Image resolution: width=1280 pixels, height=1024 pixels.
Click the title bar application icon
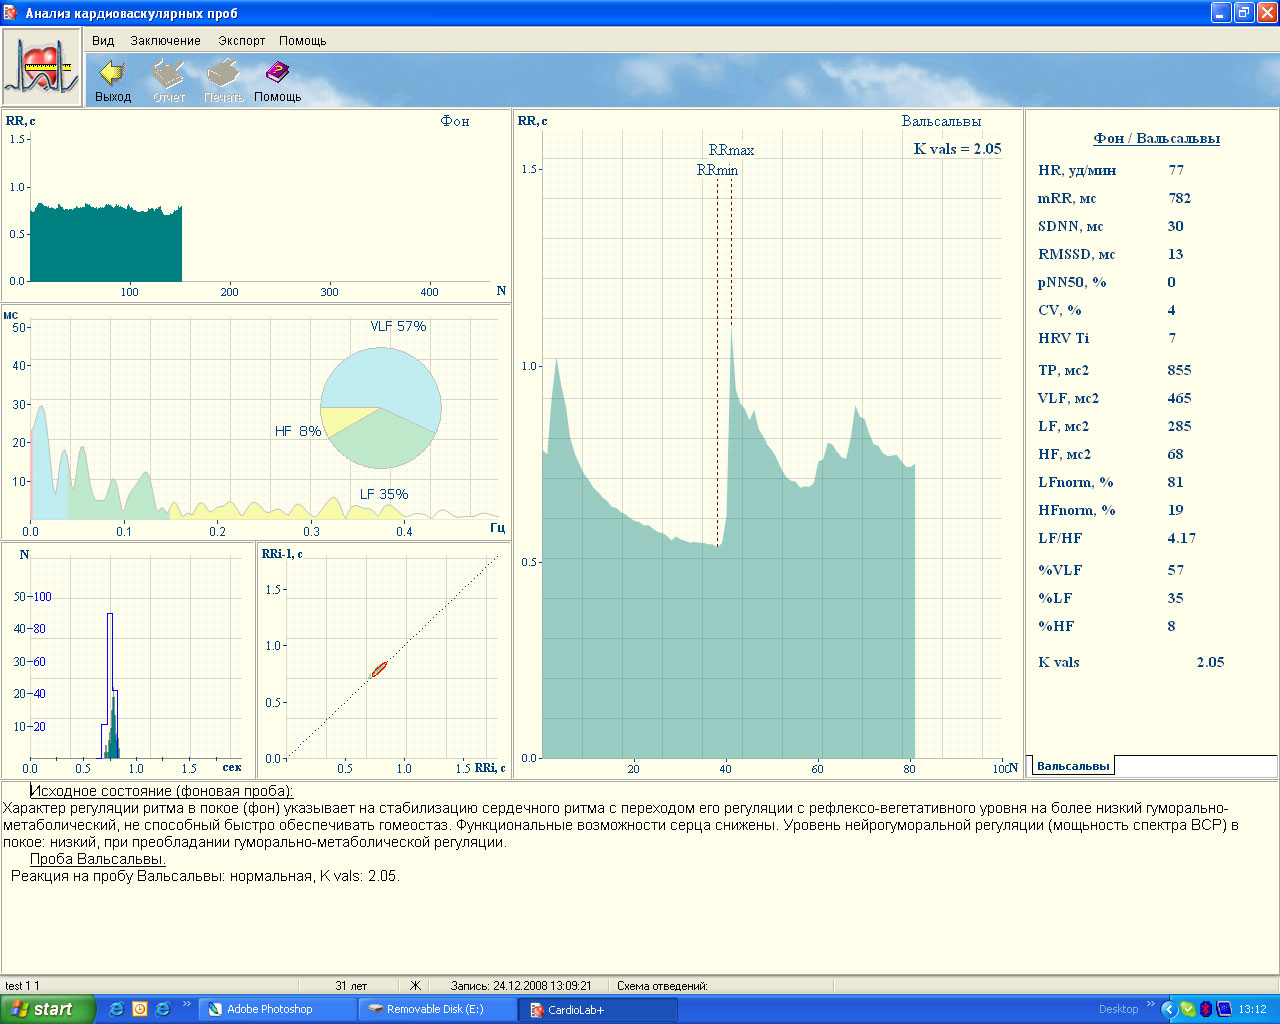(x=11, y=13)
